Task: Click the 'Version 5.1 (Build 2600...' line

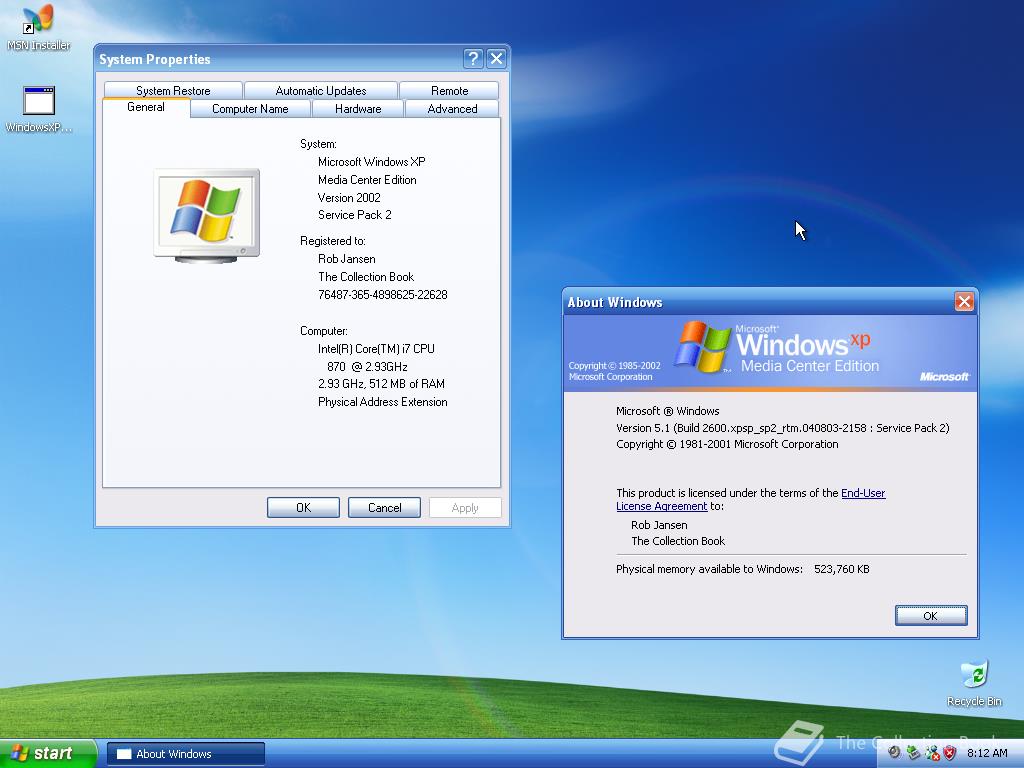Action: tap(782, 428)
